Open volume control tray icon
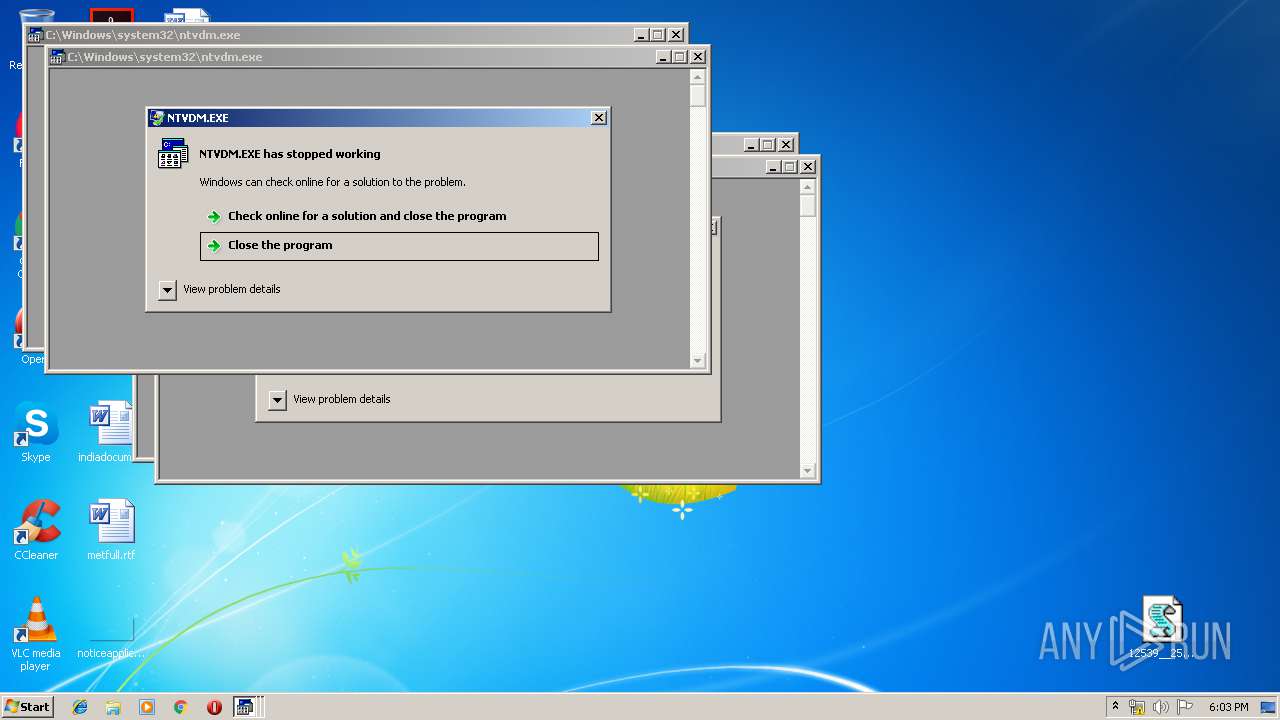 click(1160, 707)
